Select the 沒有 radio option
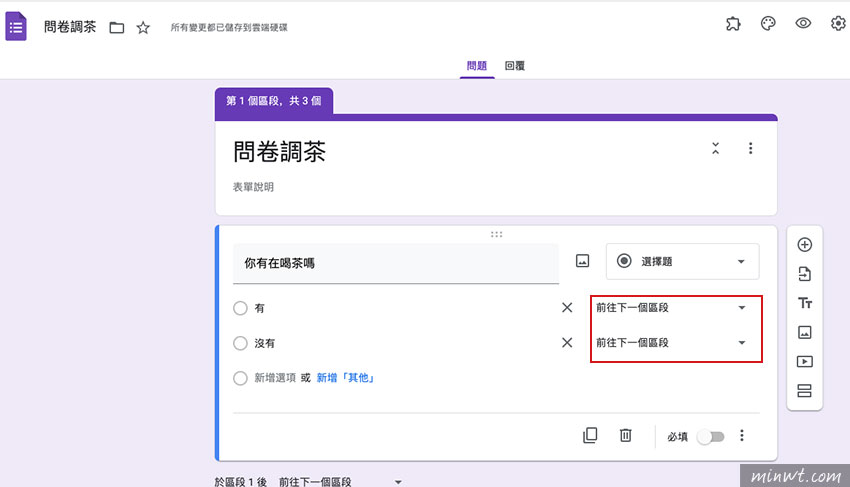Image resolution: width=850 pixels, height=487 pixels. tap(240, 343)
